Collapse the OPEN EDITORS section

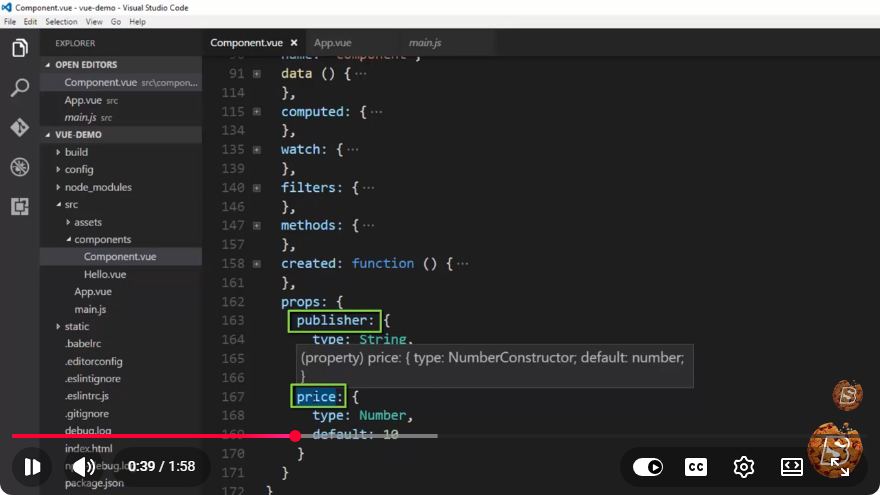coord(48,65)
